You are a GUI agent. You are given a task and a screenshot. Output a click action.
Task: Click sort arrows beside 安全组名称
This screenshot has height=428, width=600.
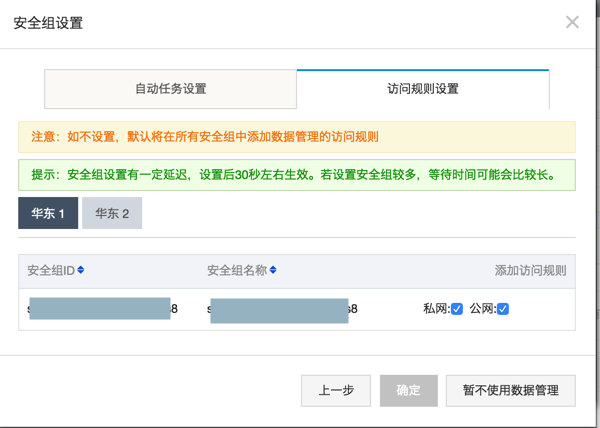[273, 270]
